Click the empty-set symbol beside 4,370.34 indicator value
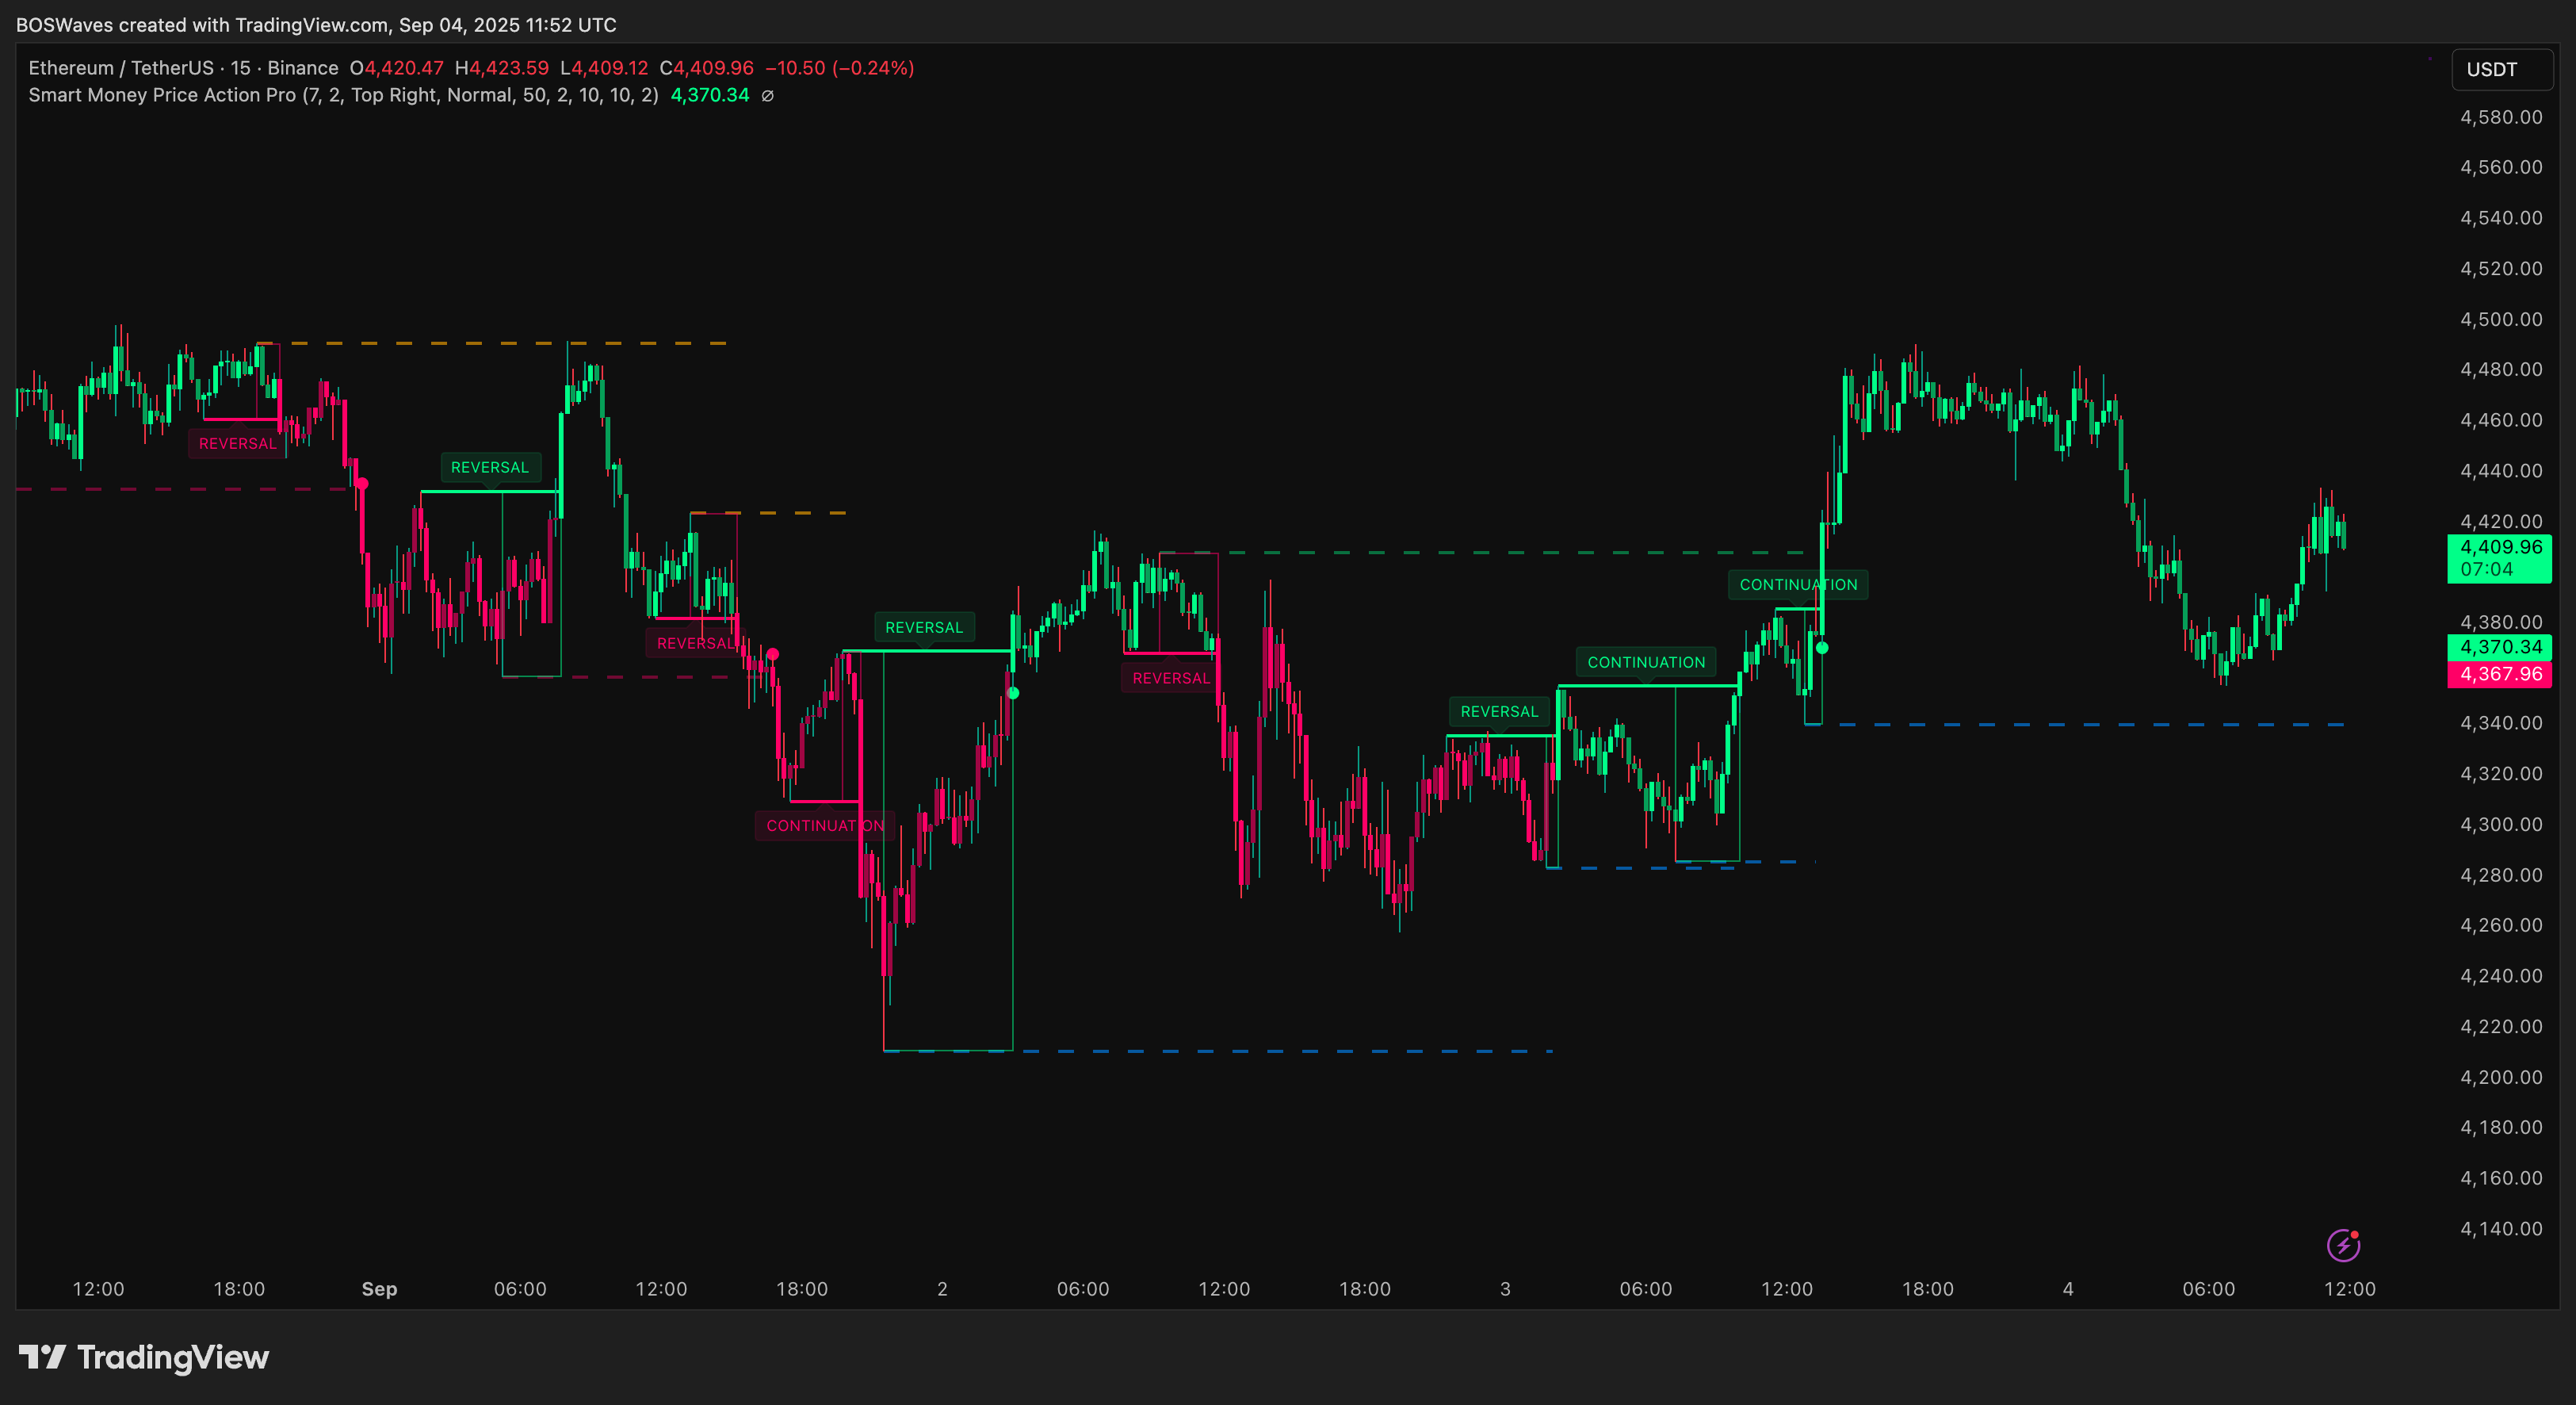 (767, 96)
